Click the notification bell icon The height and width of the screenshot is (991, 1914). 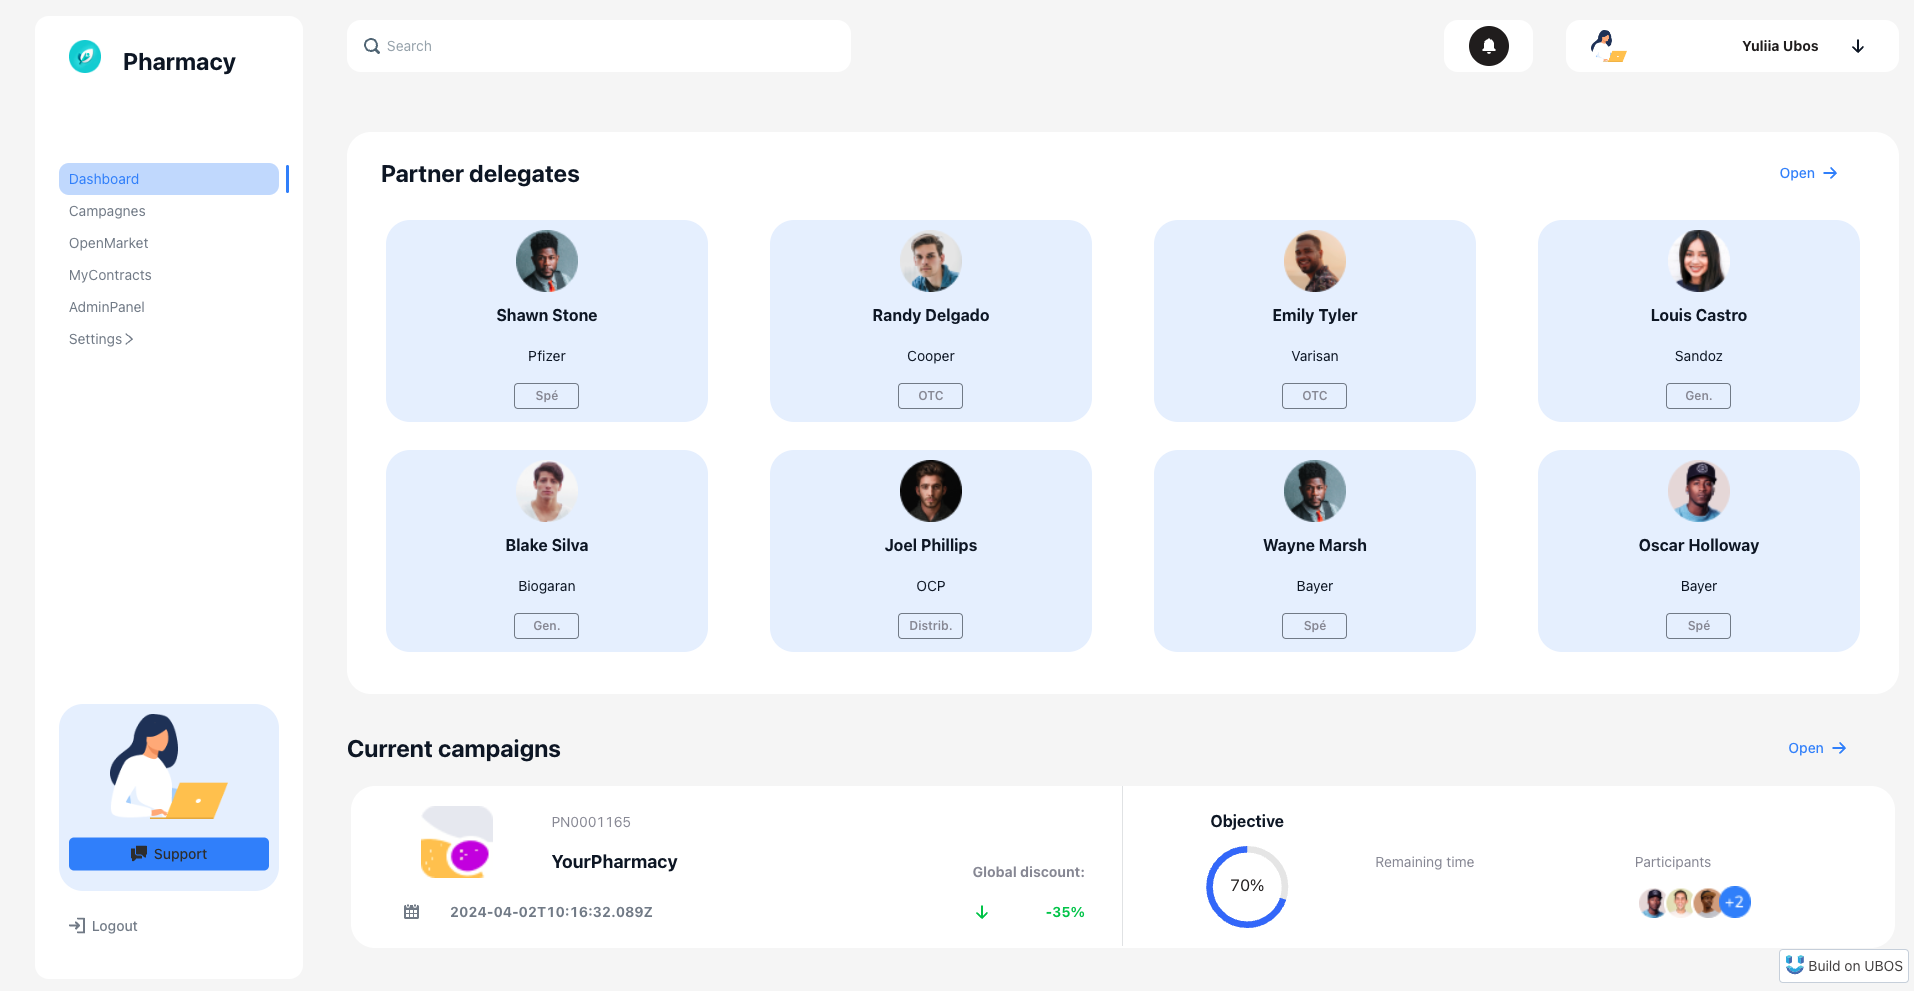1488,46
